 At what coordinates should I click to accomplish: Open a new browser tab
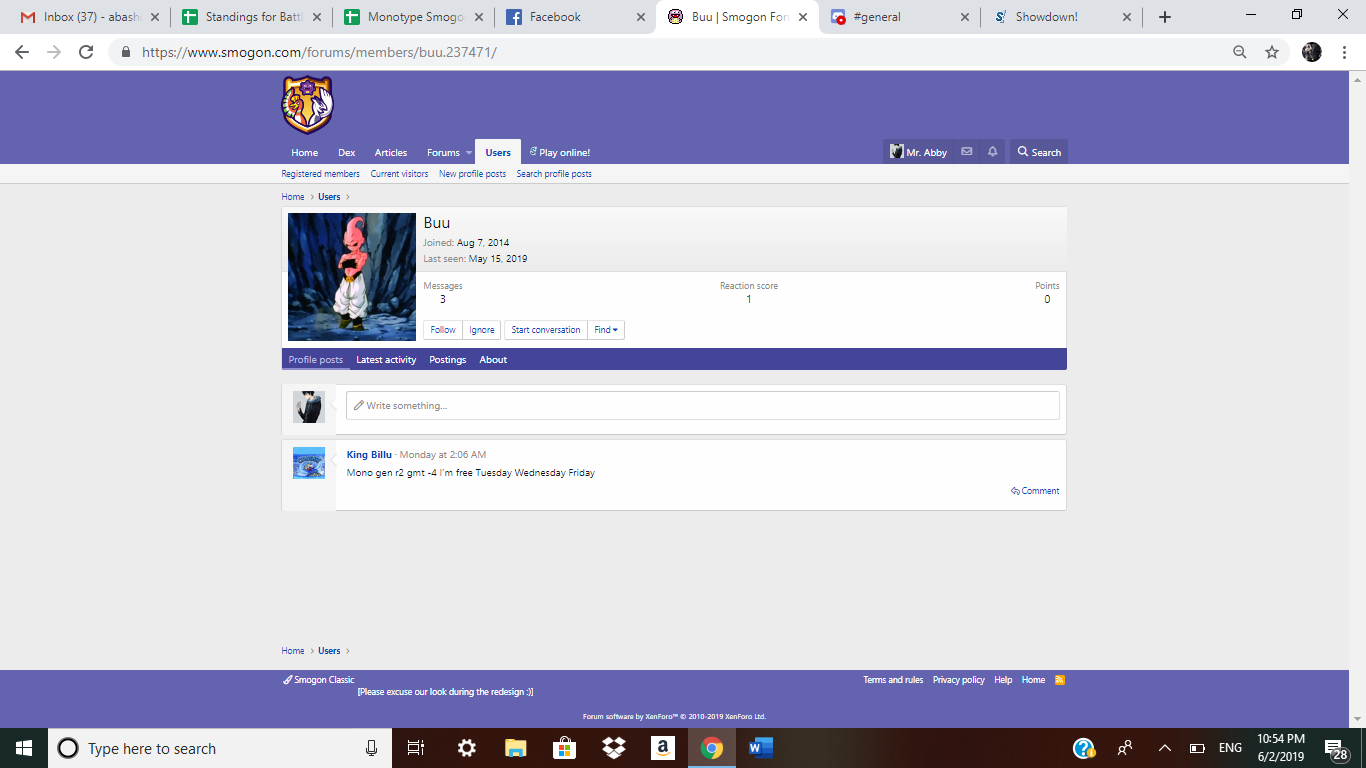coord(1165,17)
